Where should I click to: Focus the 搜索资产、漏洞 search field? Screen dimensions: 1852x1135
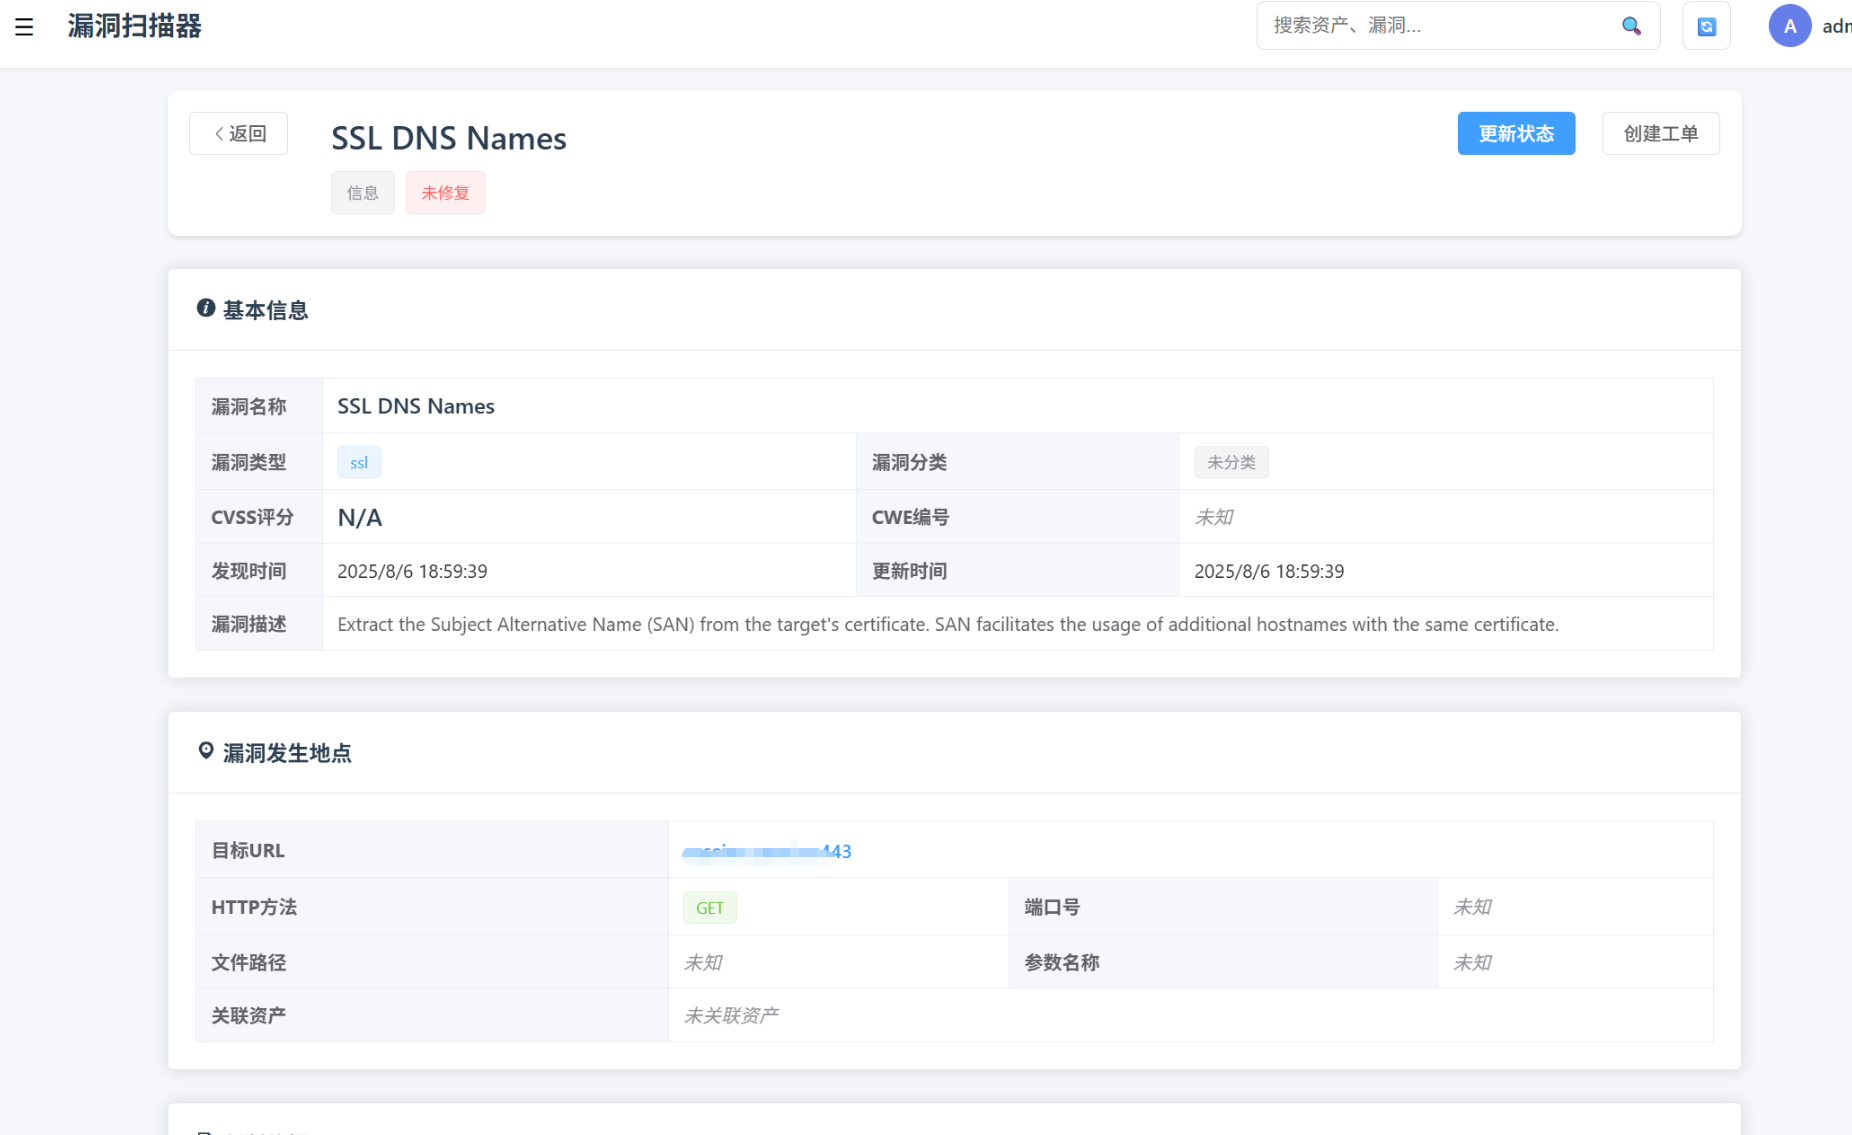click(x=1438, y=26)
